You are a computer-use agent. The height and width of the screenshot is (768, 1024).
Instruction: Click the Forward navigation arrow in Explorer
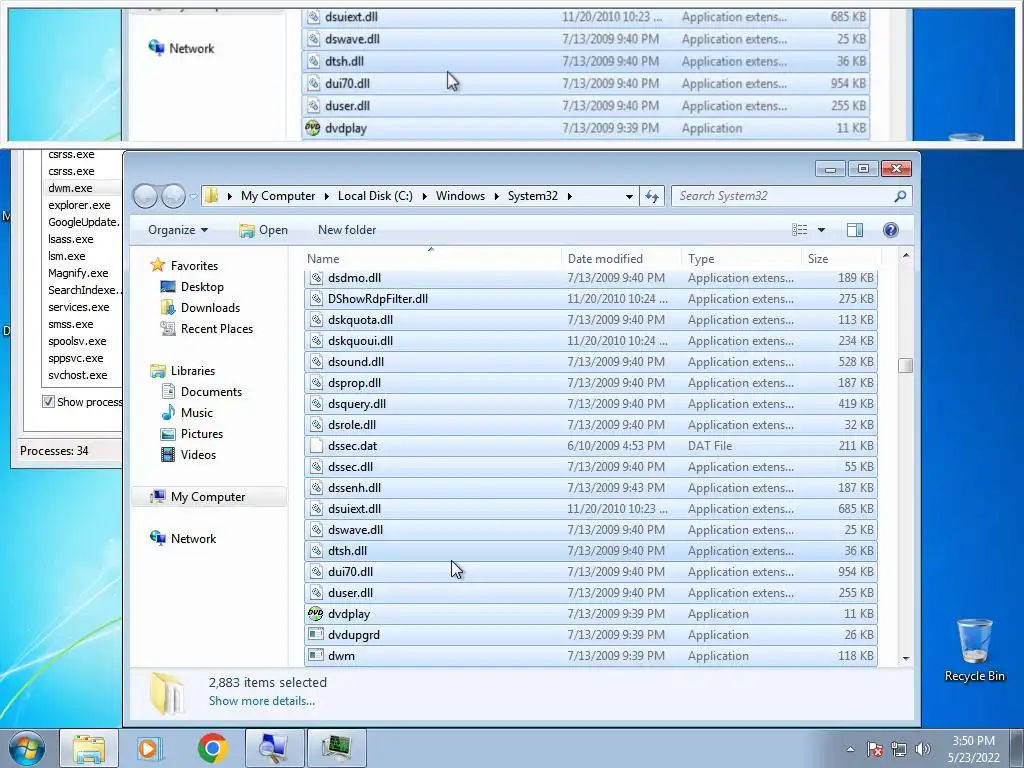(x=173, y=196)
